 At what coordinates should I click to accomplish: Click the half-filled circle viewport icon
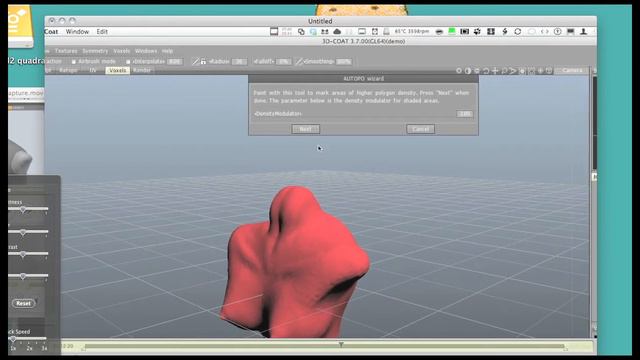click(468, 71)
